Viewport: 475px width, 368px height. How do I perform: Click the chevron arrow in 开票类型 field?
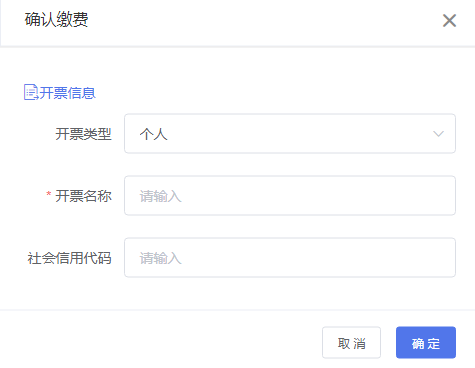pos(438,134)
